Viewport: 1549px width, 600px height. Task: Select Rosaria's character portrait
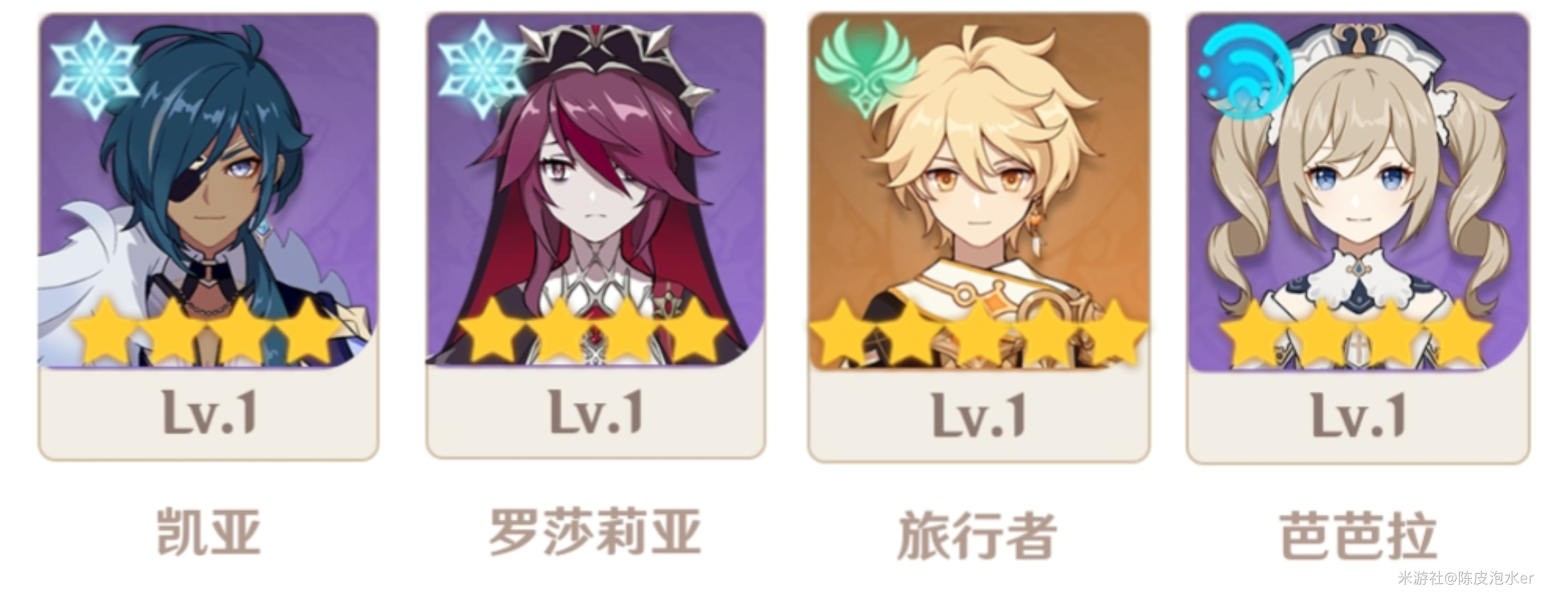point(596,190)
